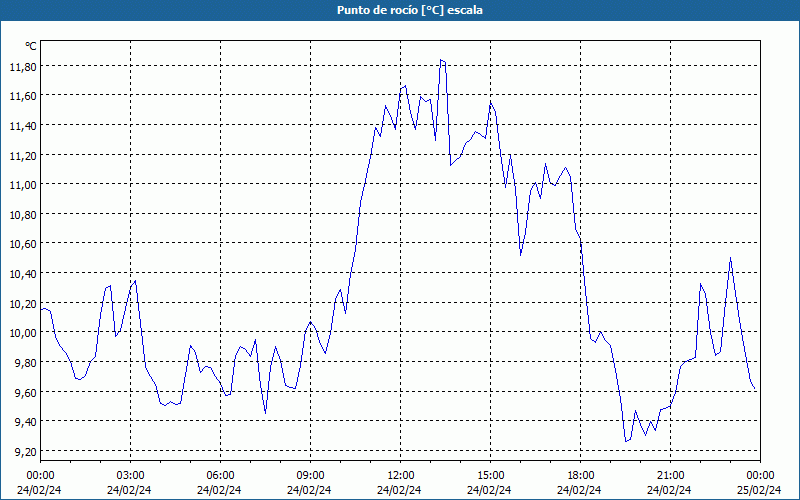Click the 12:00 time axis label
Screen dimensions: 800x500
coord(401,476)
